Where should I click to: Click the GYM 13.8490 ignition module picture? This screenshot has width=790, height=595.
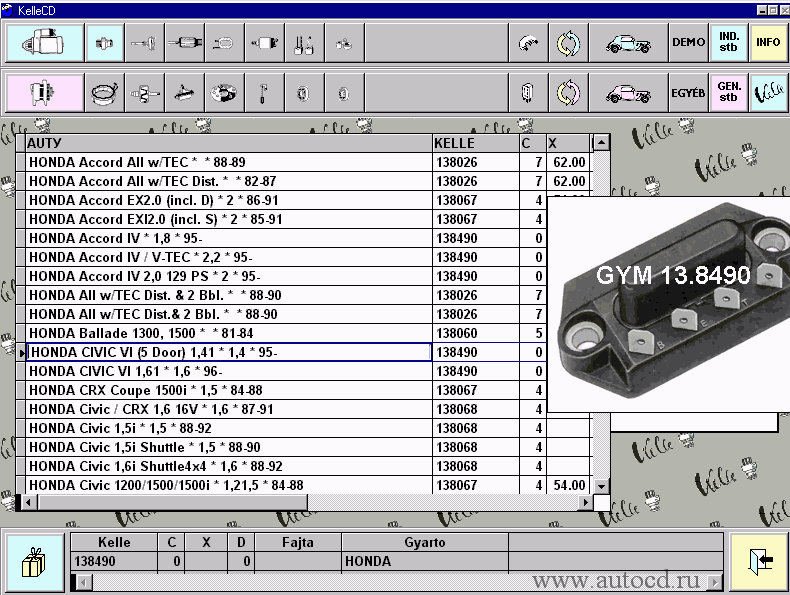pos(669,304)
